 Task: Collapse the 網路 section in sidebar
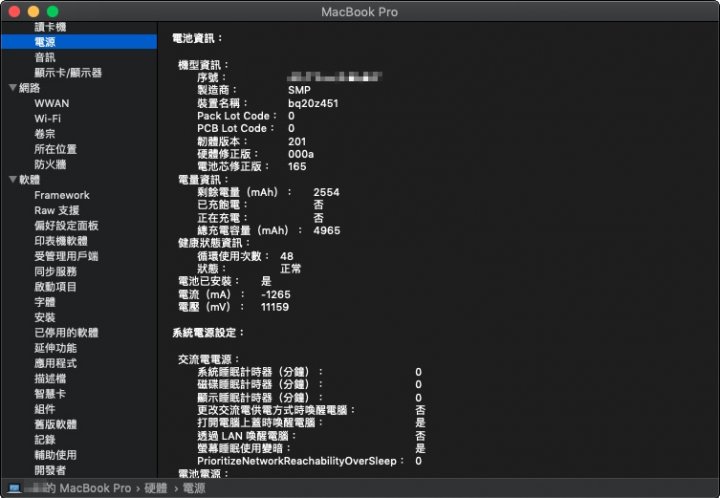click(13, 87)
